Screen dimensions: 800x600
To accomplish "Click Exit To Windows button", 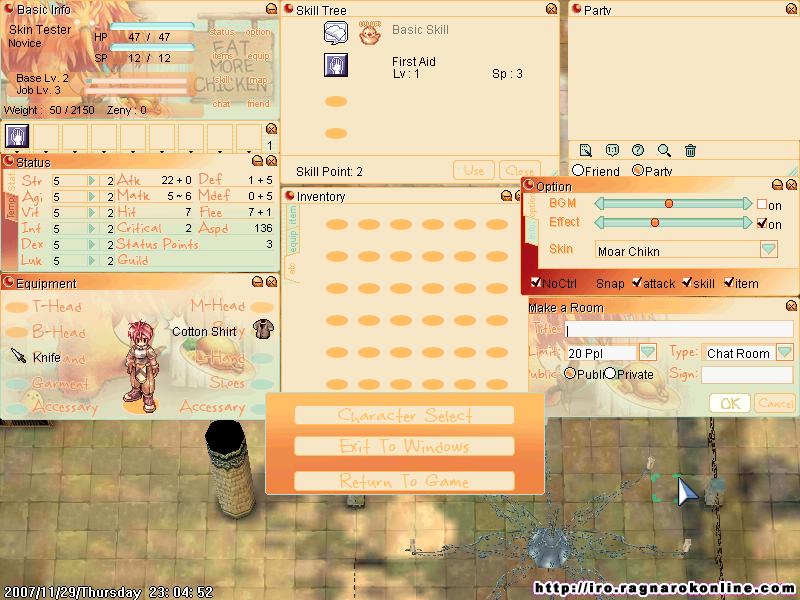I will click(404, 446).
